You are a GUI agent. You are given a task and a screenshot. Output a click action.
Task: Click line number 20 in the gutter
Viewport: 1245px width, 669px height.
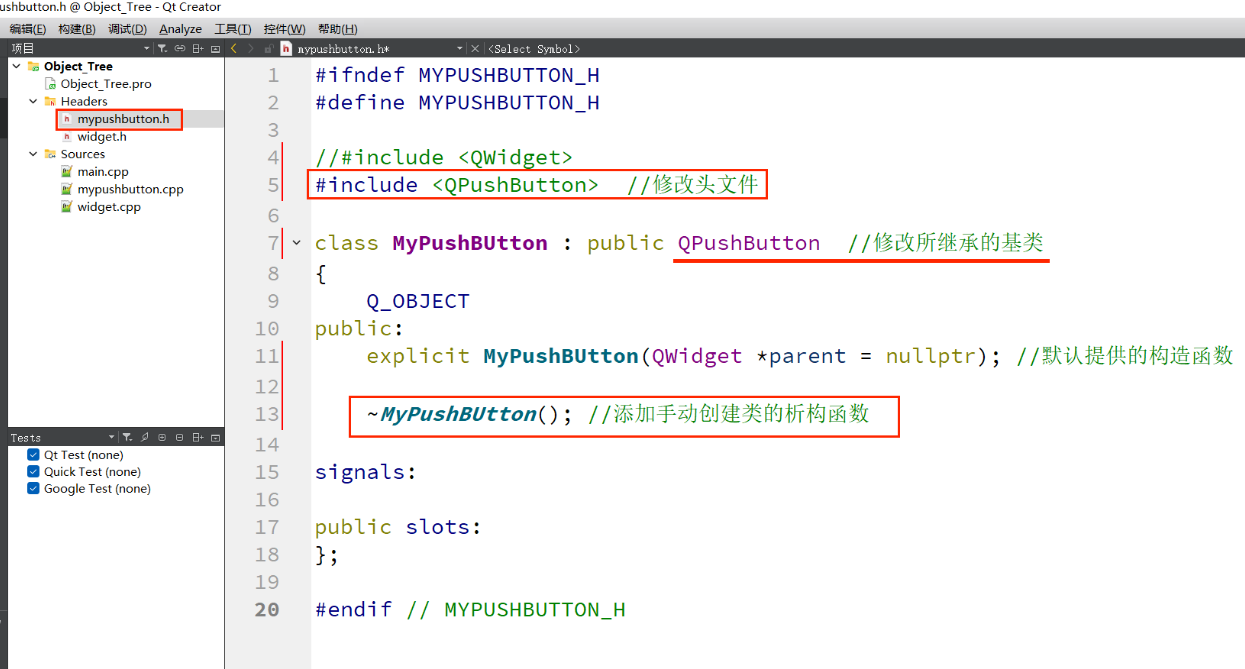click(x=267, y=609)
